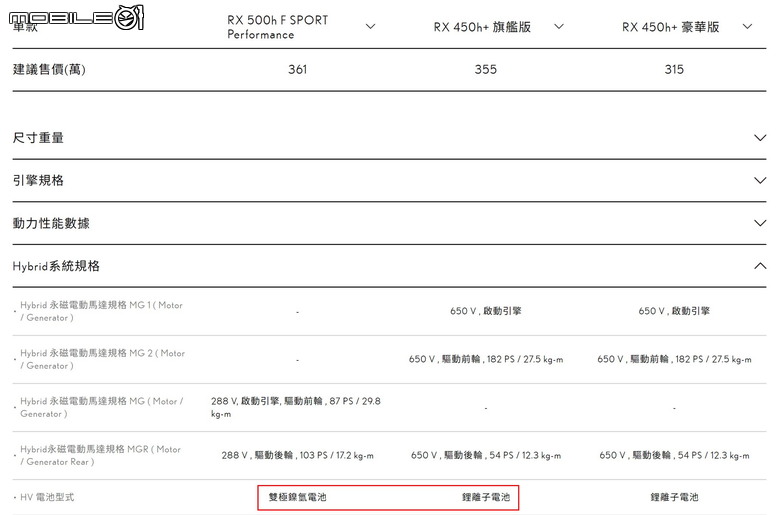Image resolution: width=780 pixels, height=515 pixels.
Task: Expand the 引擎規格 section
Action: 760,180
